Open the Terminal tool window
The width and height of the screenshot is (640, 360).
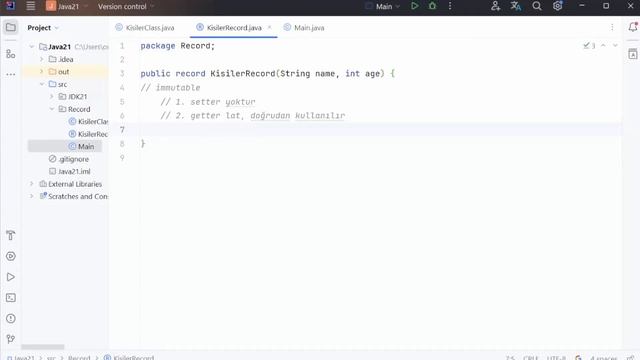(x=11, y=298)
